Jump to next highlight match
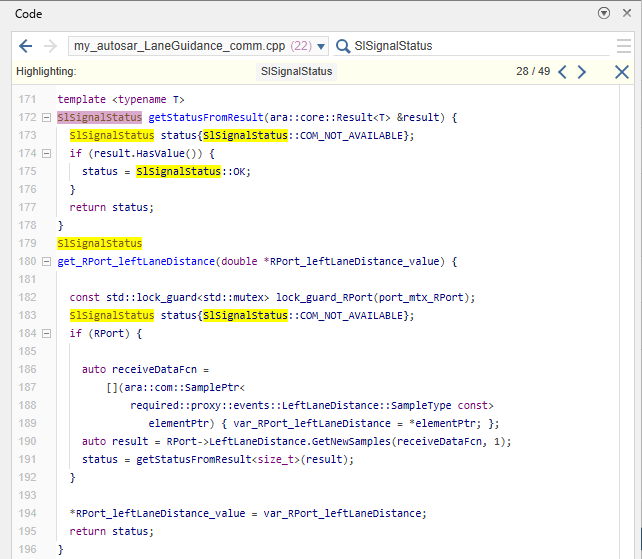The height and width of the screenshot is (559, 642). [x=581, y=72]
